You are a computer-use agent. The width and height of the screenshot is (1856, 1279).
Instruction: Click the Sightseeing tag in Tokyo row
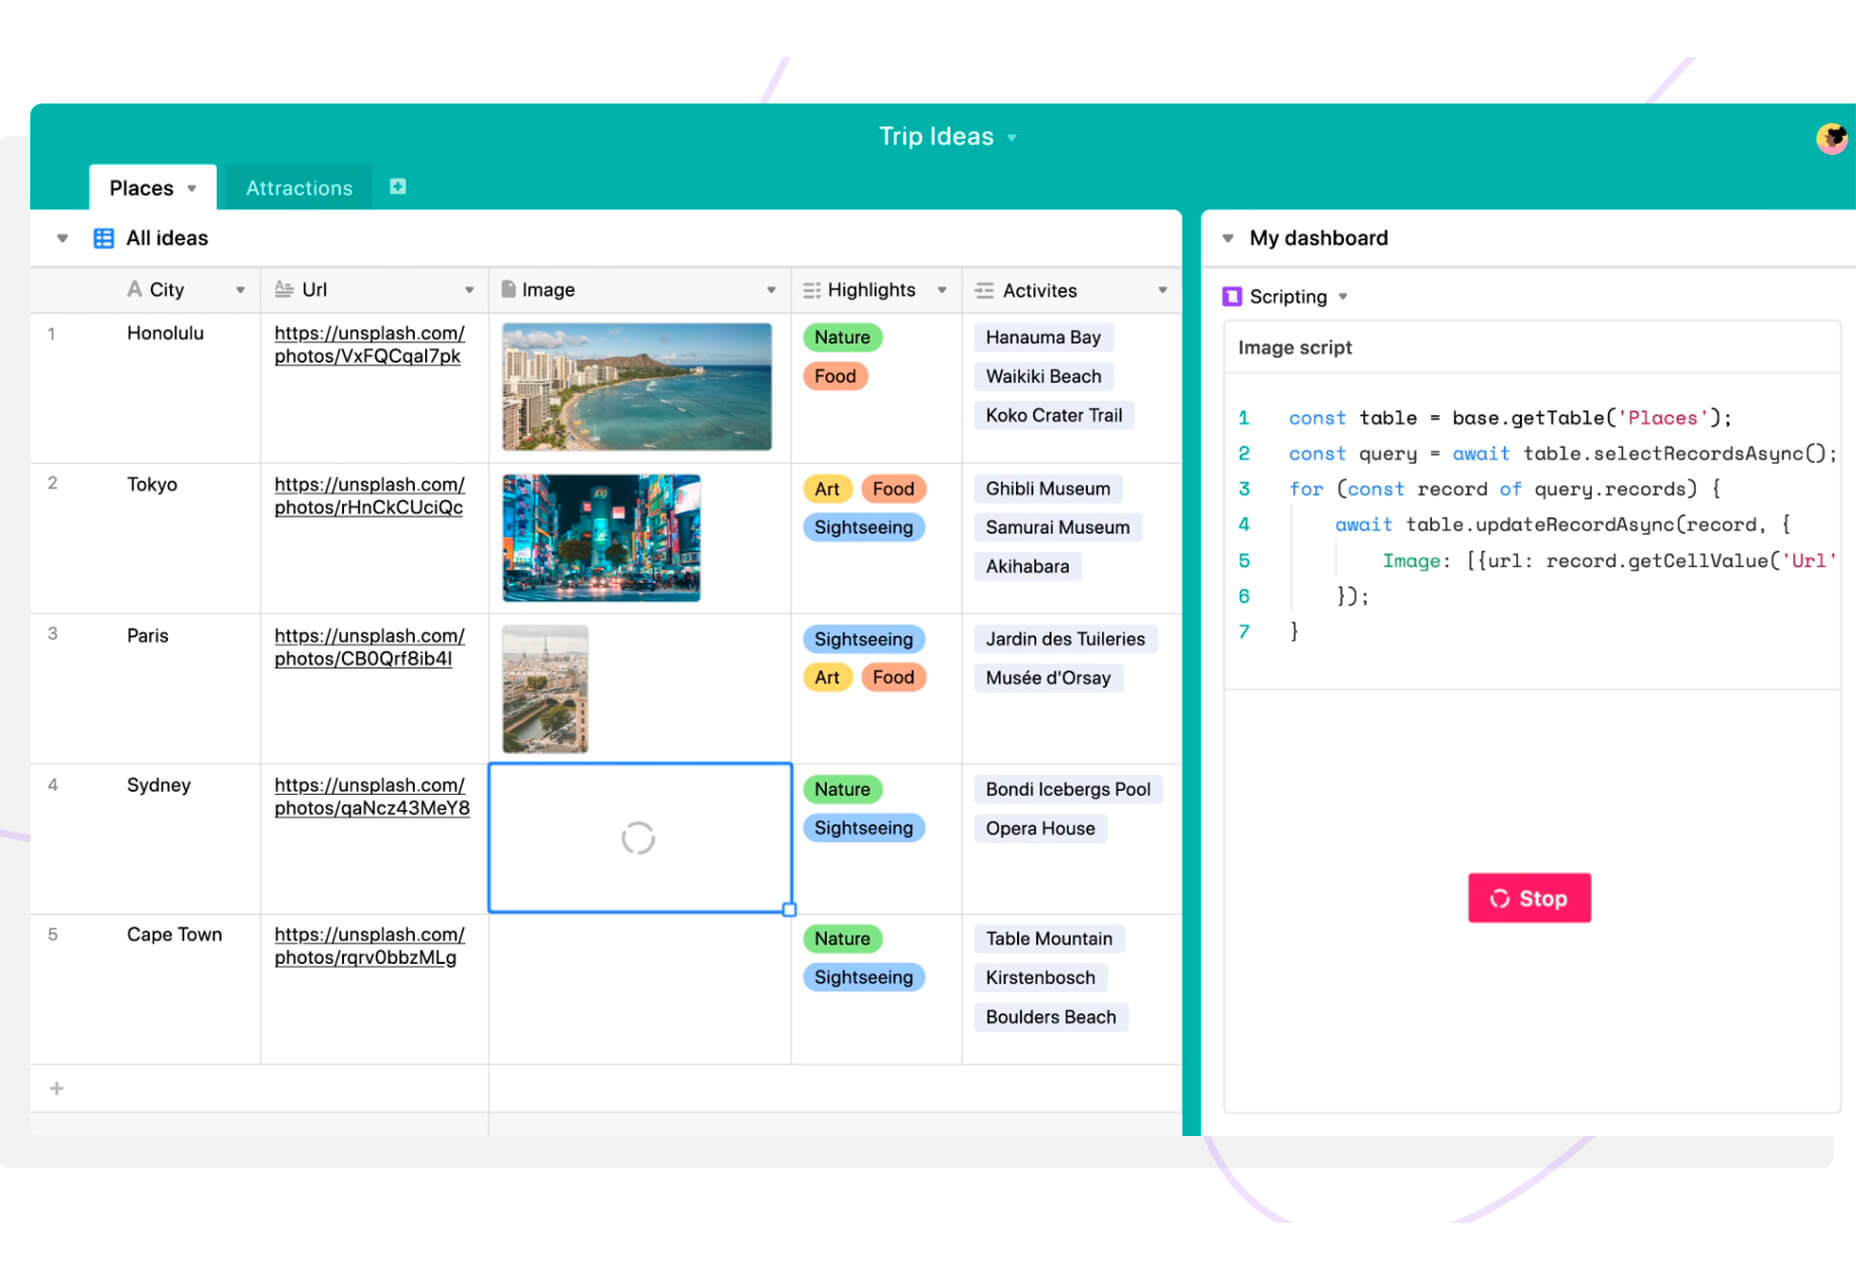(x=864, y=527)
